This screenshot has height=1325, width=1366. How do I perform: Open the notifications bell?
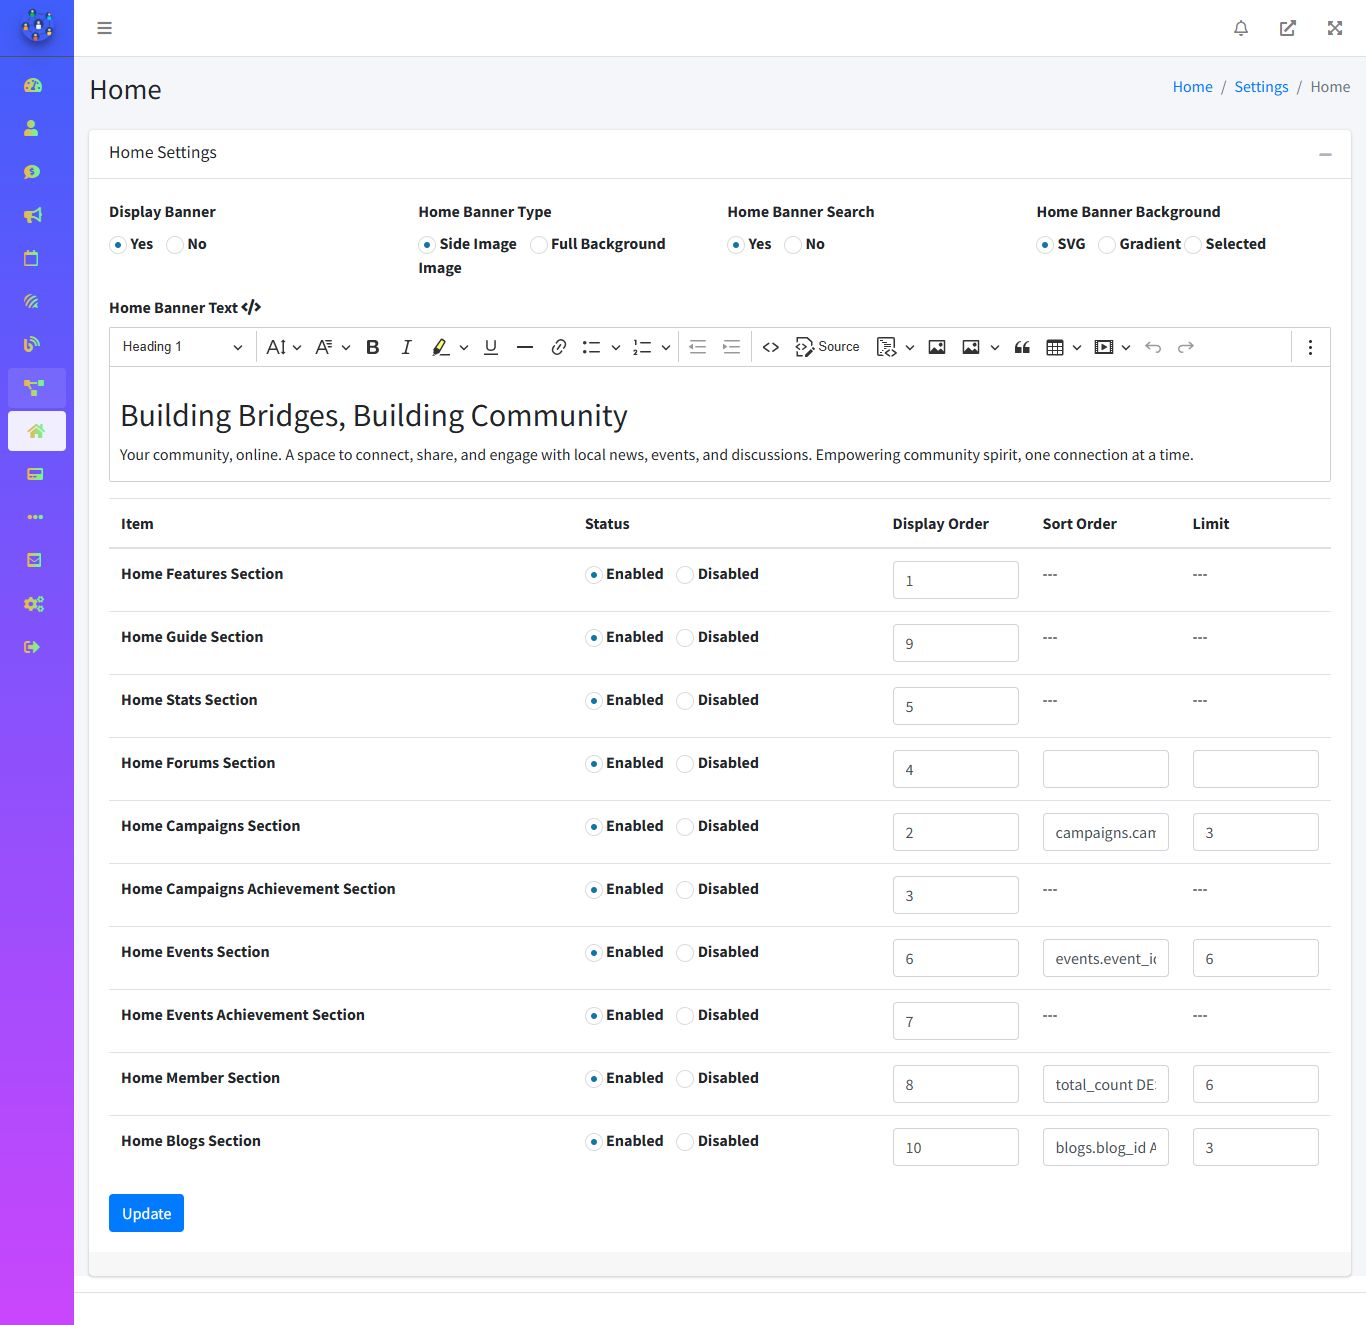[1241, 28]
